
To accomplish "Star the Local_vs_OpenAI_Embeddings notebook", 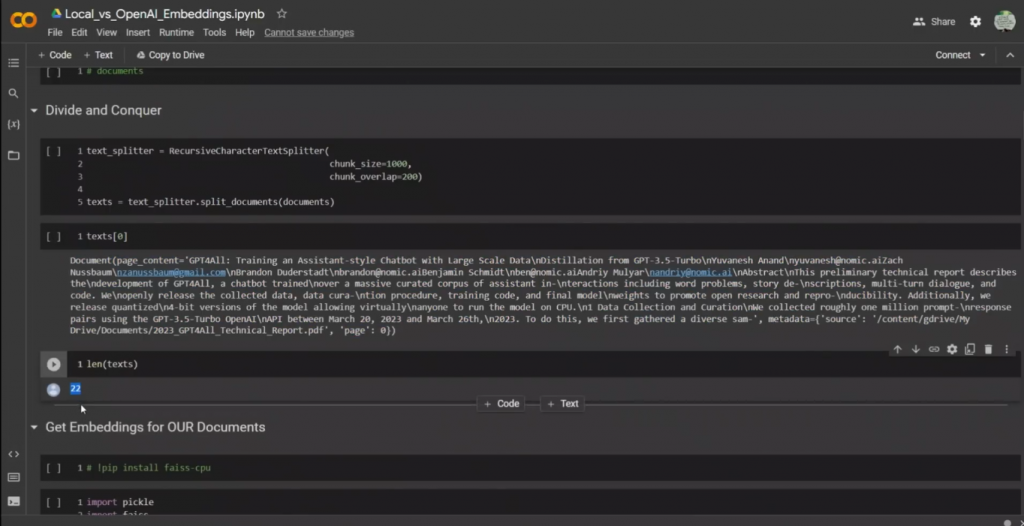I will (281, 14).
